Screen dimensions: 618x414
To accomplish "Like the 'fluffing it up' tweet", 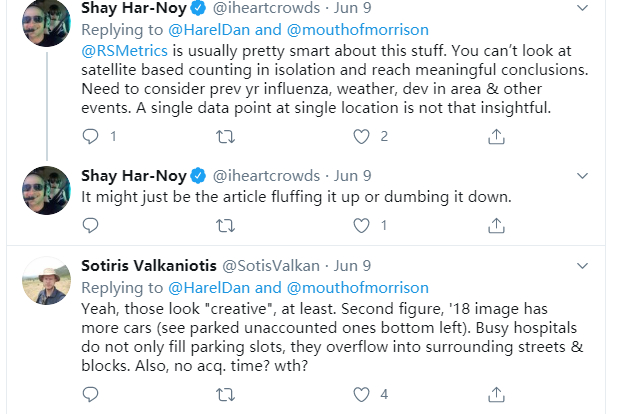I will coord(361,225).
